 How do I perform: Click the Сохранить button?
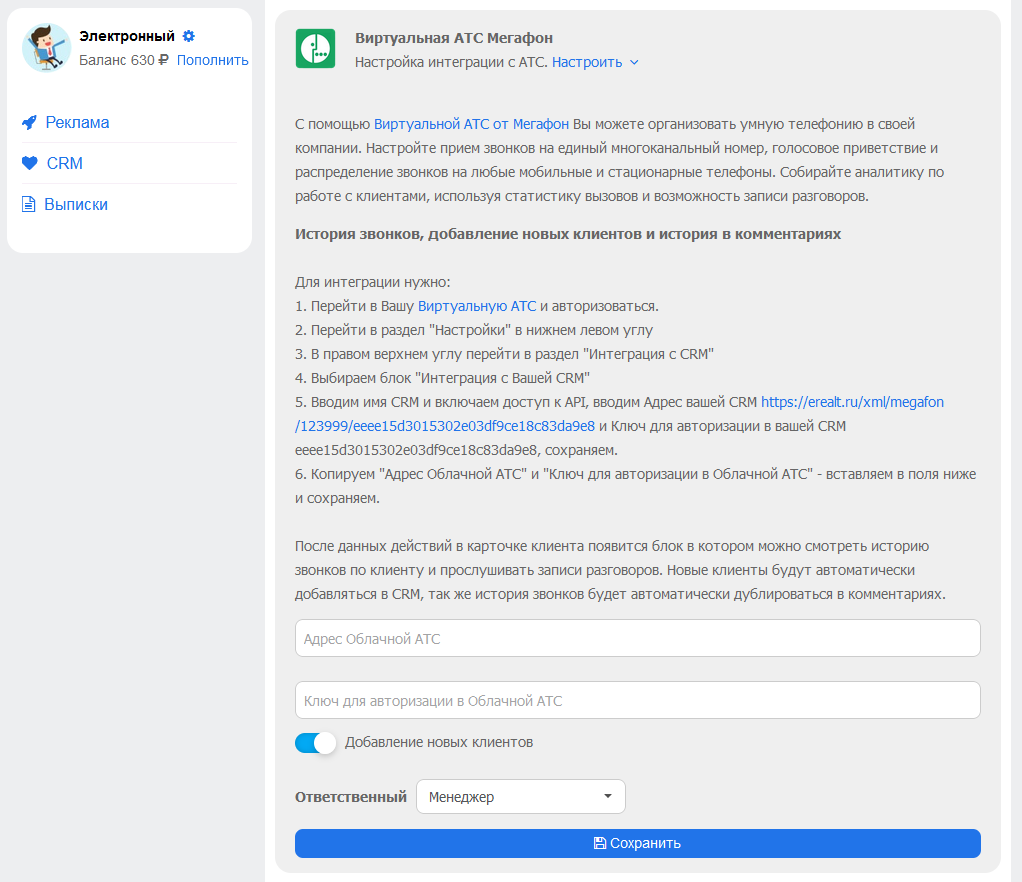637,844
